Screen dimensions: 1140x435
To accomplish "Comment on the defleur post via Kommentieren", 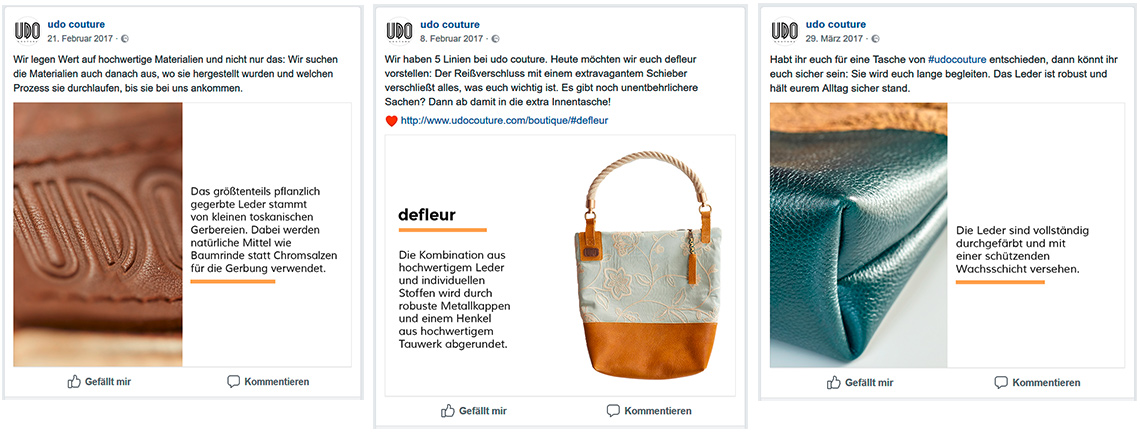I will click(x=649, y=411).
